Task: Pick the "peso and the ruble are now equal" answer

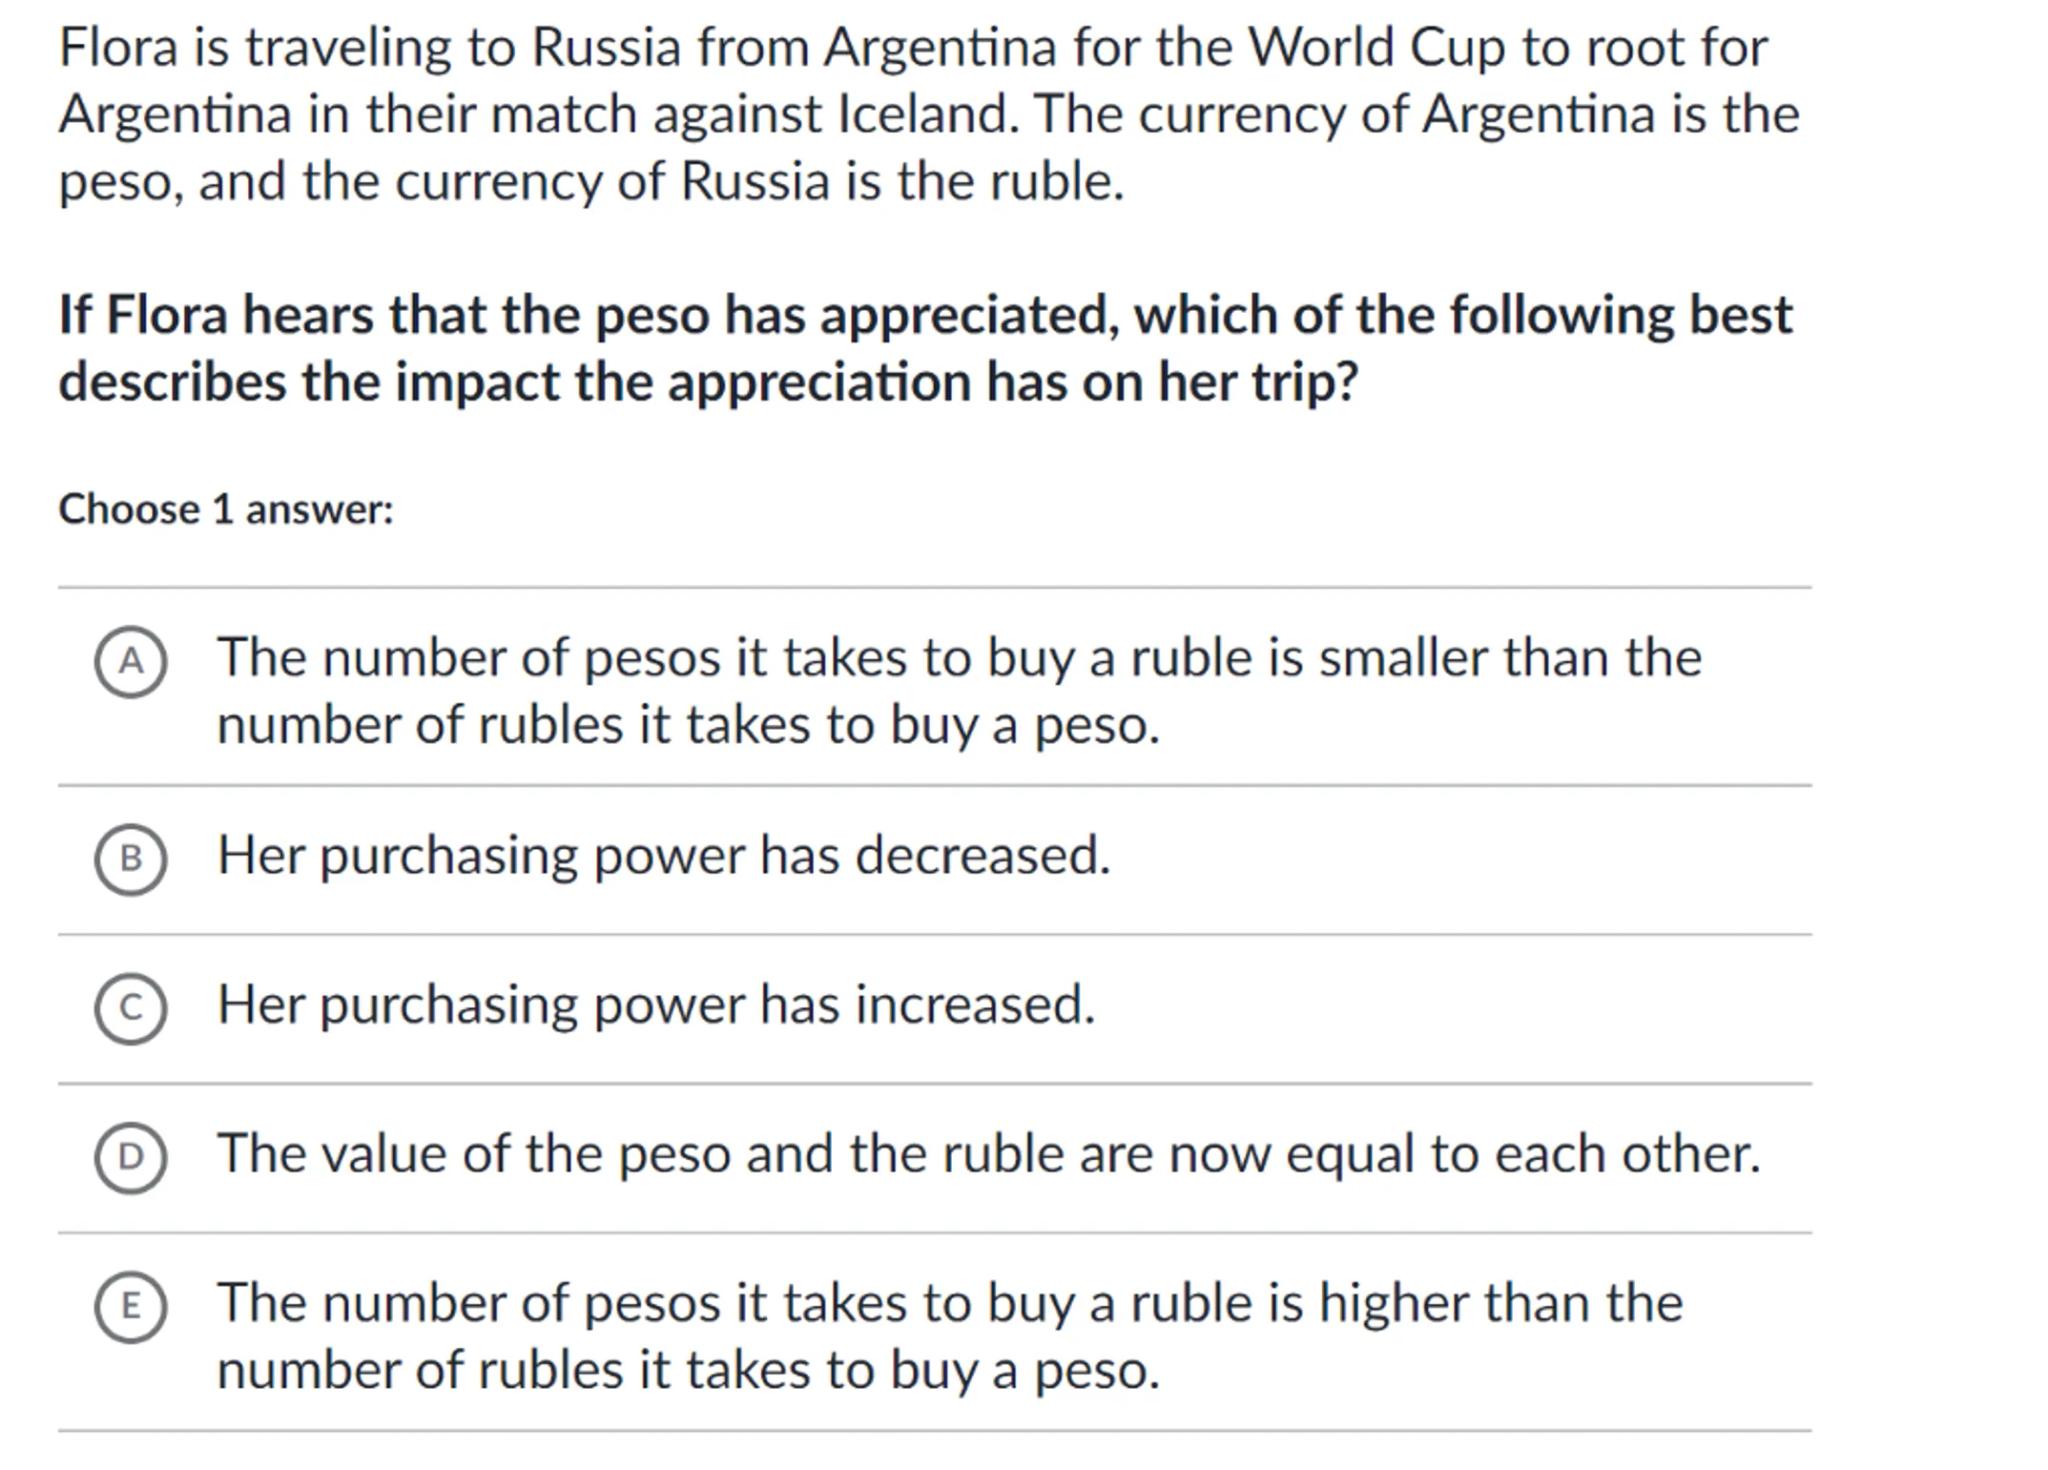Action: (x=988, y=1154)
